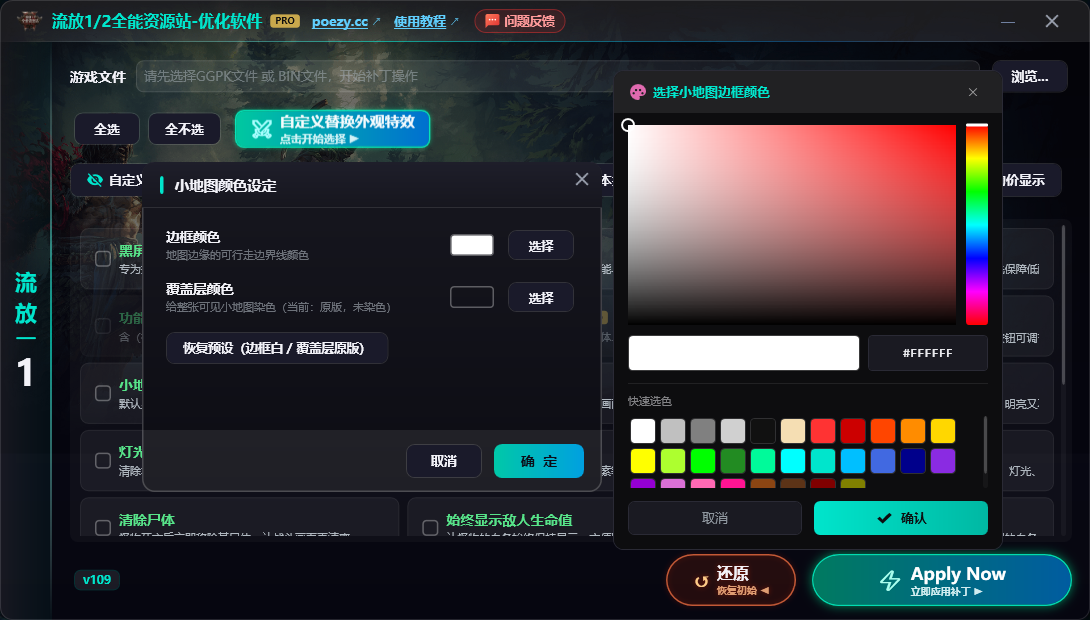Image resolution: width=1090 pixels, height=620 pixels.
Task: Click the 边框颜色 white preview swatch
Action: pos(472,245)
